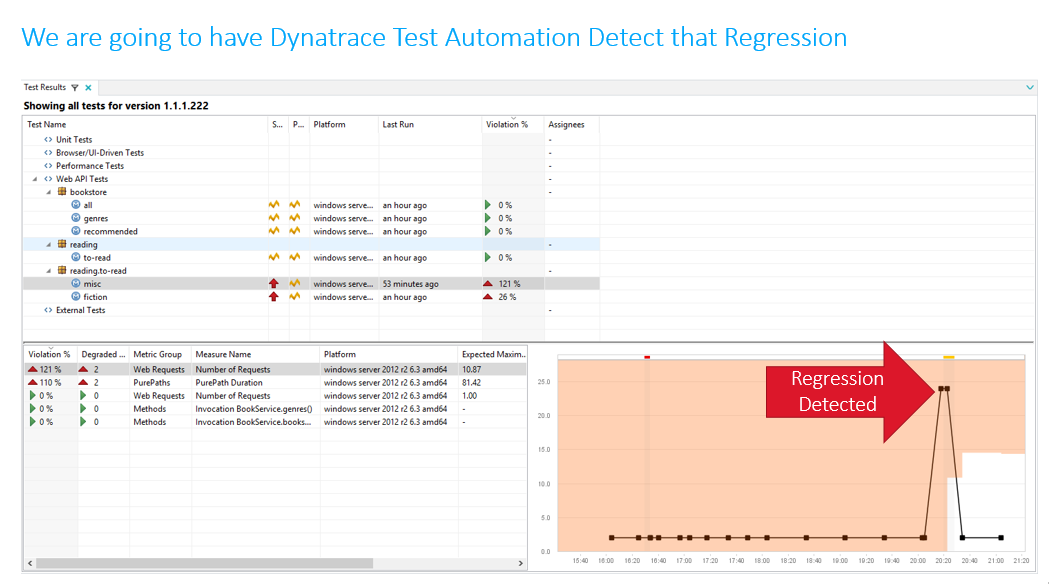Click volatile status icon in to-read row
Screen dimensions: 1049x584
pos(274,257)
